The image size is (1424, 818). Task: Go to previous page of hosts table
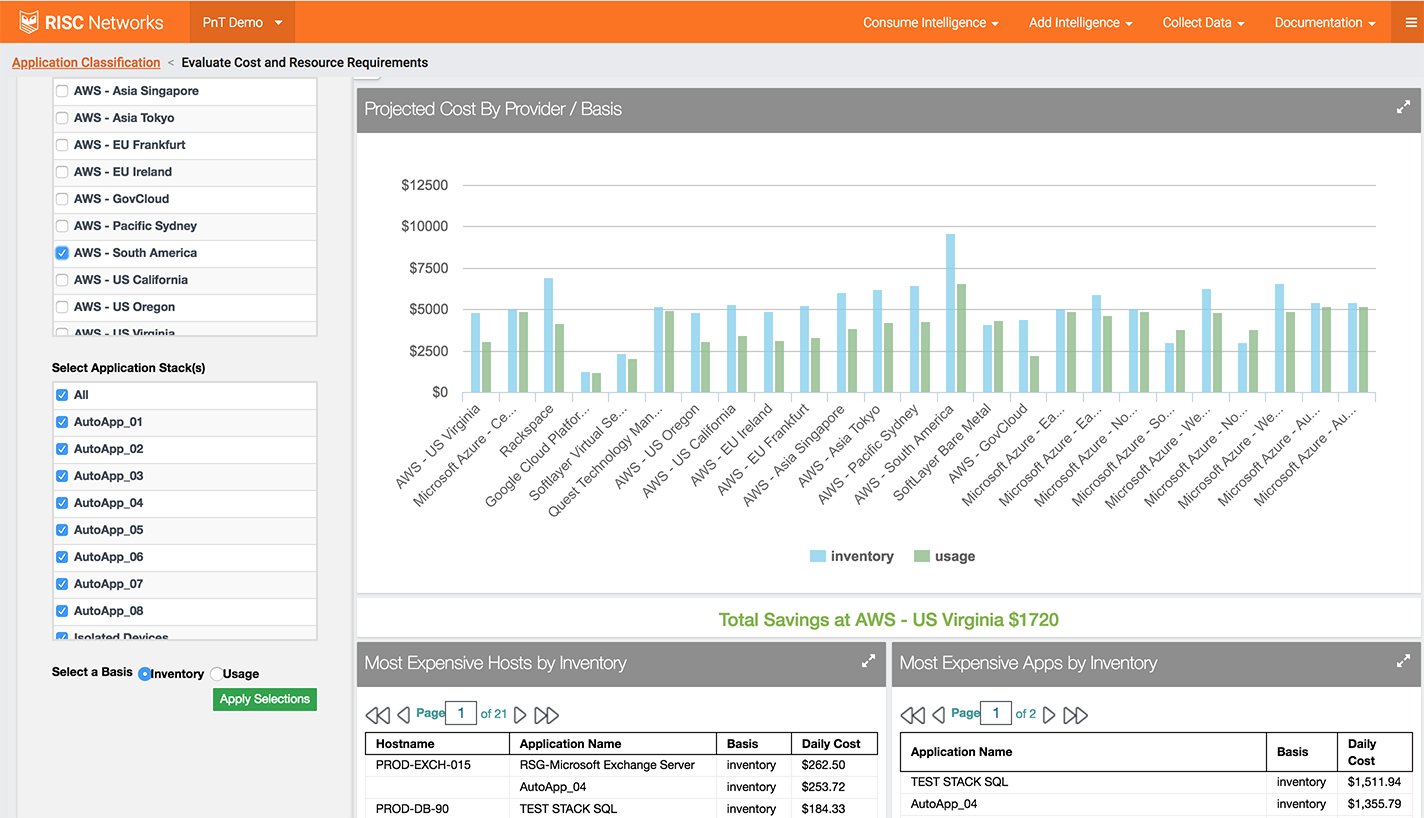pyautogui.click(x=404, y=715)
